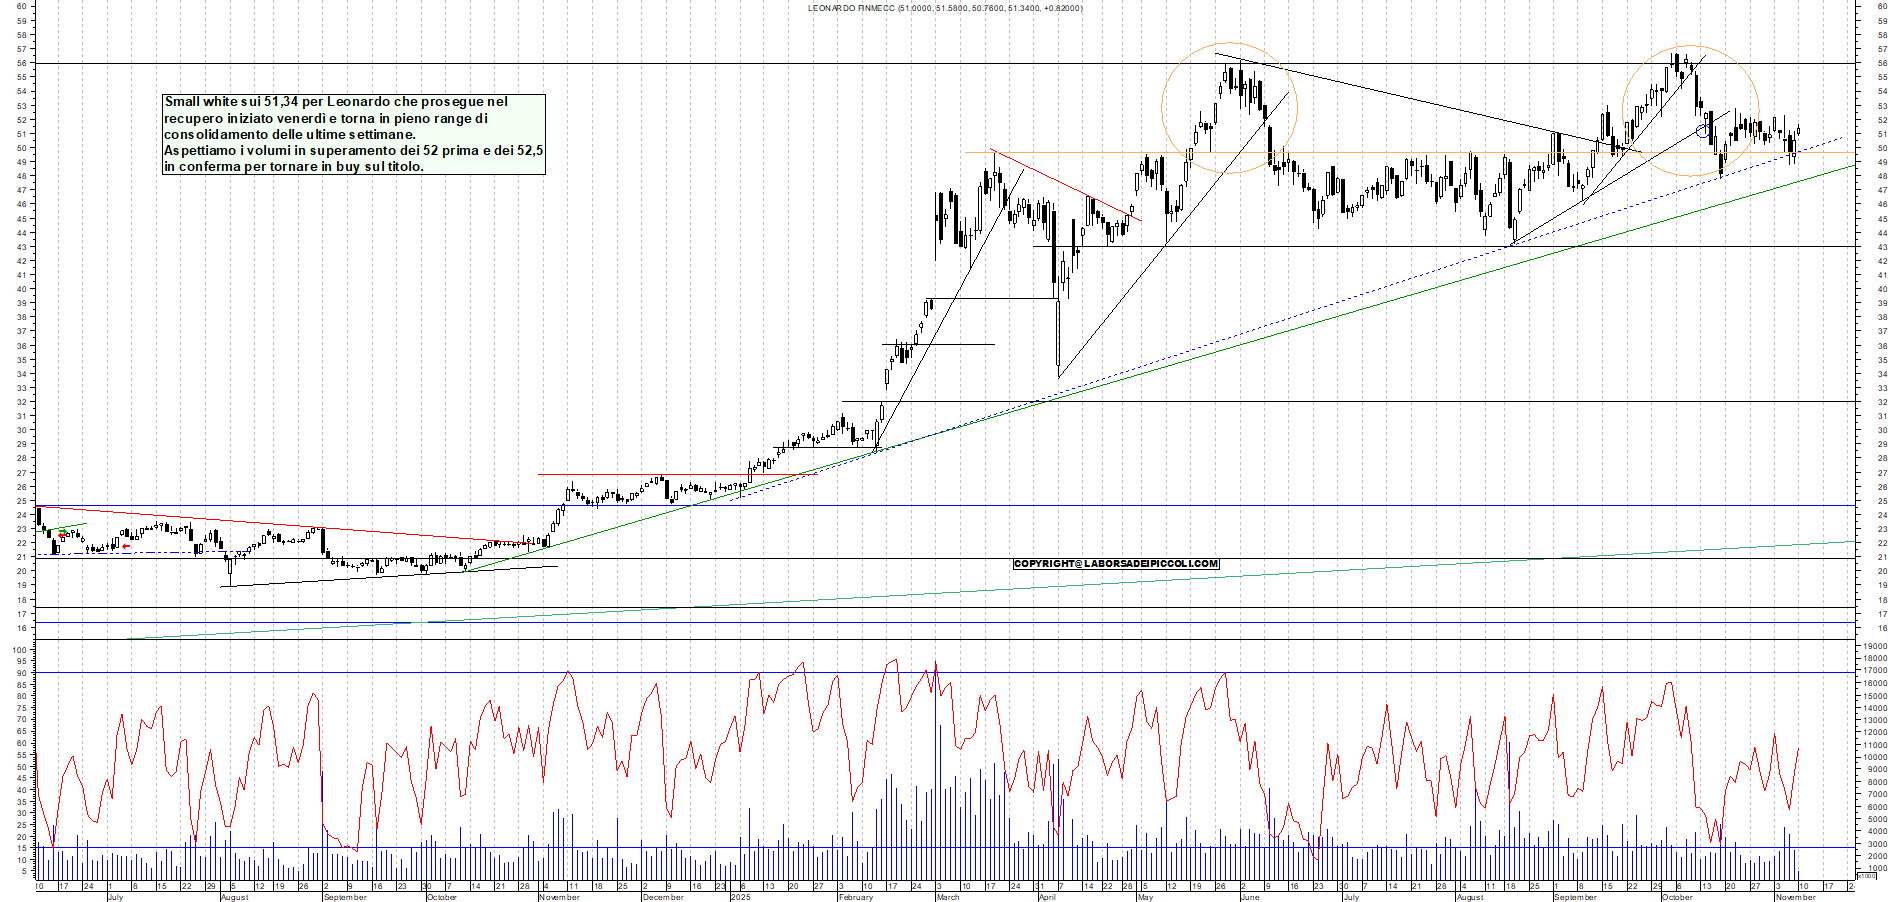
Task: Click the COPYRIGHT@LABORSADEIPICCOLI.COM watermark
Action: 1116,563
